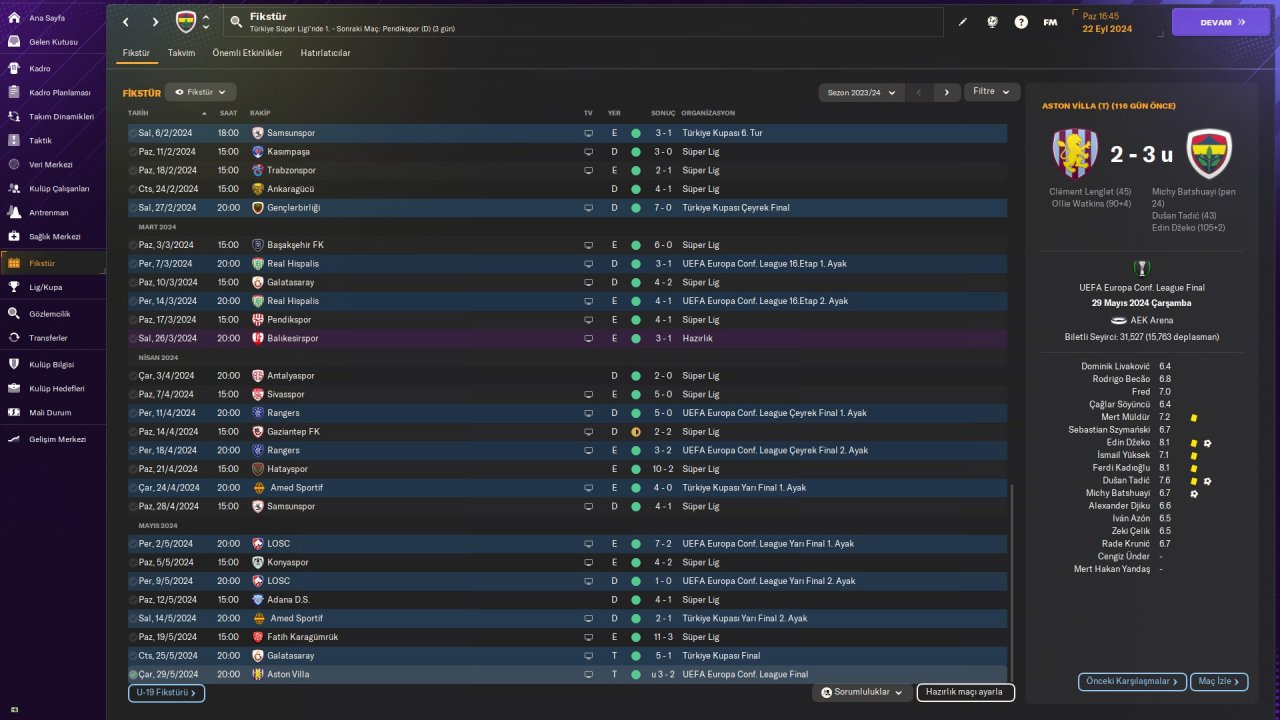Switch to the Önemli Etkinlikler tab
The width and height of the screenshot is (1280, 720).
point(248,53)
